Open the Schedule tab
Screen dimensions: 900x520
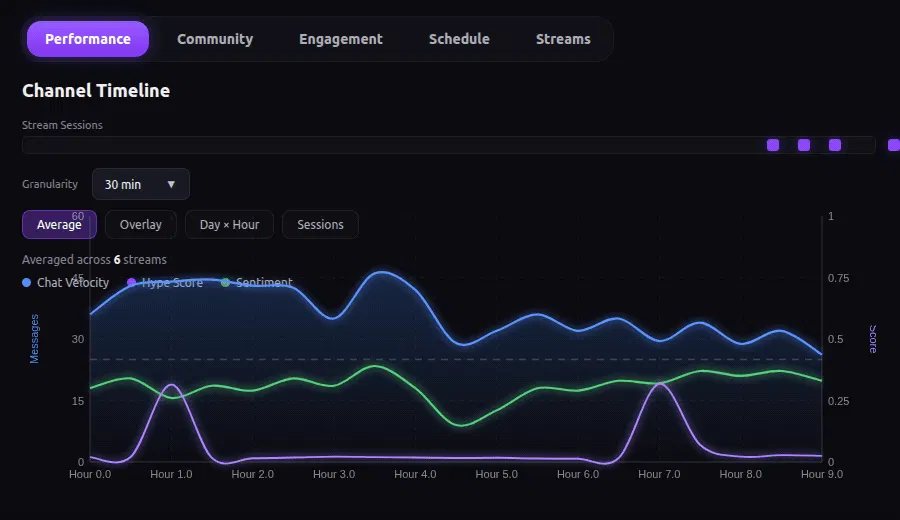(x=459, y=39)
